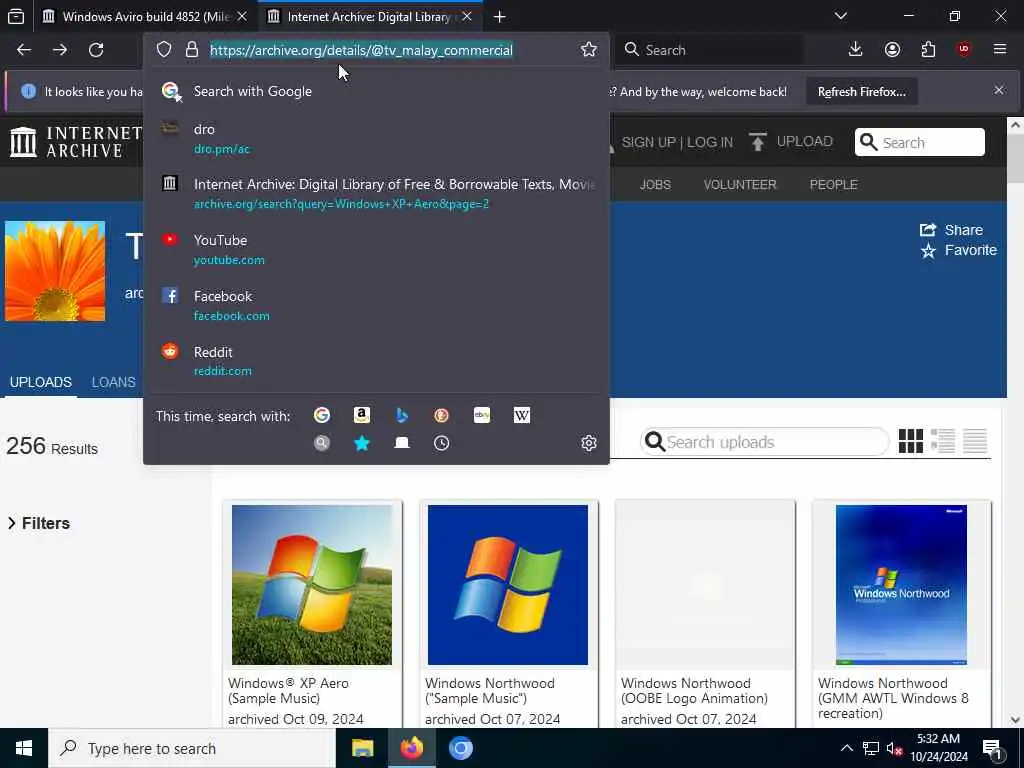Search open tabs via the tab icon
The image size is (1024, 768).
[x=402, y=443]
